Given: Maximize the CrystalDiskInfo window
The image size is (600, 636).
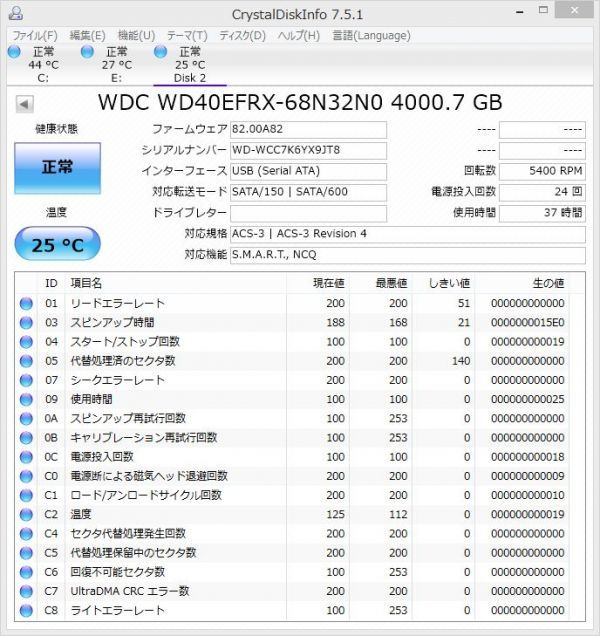Looking at the screenshot, I should pyautogui.click(x=543, y=11).
